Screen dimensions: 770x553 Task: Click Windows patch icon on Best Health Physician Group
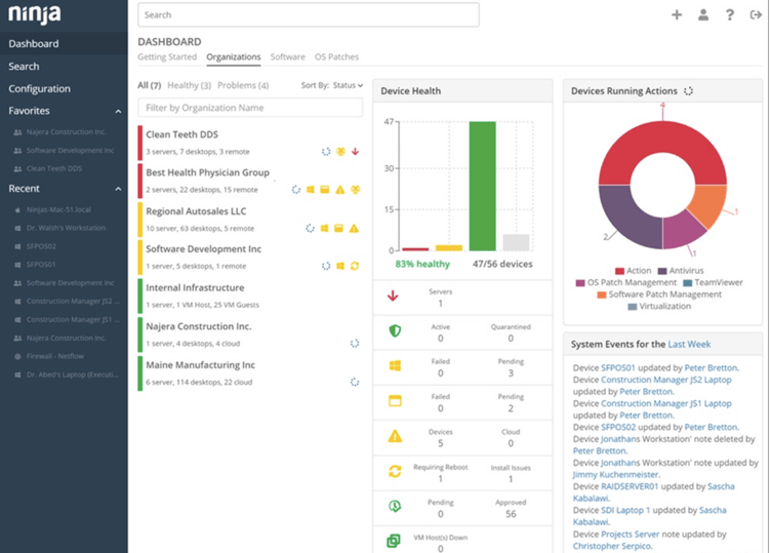[x=310, y=190]
